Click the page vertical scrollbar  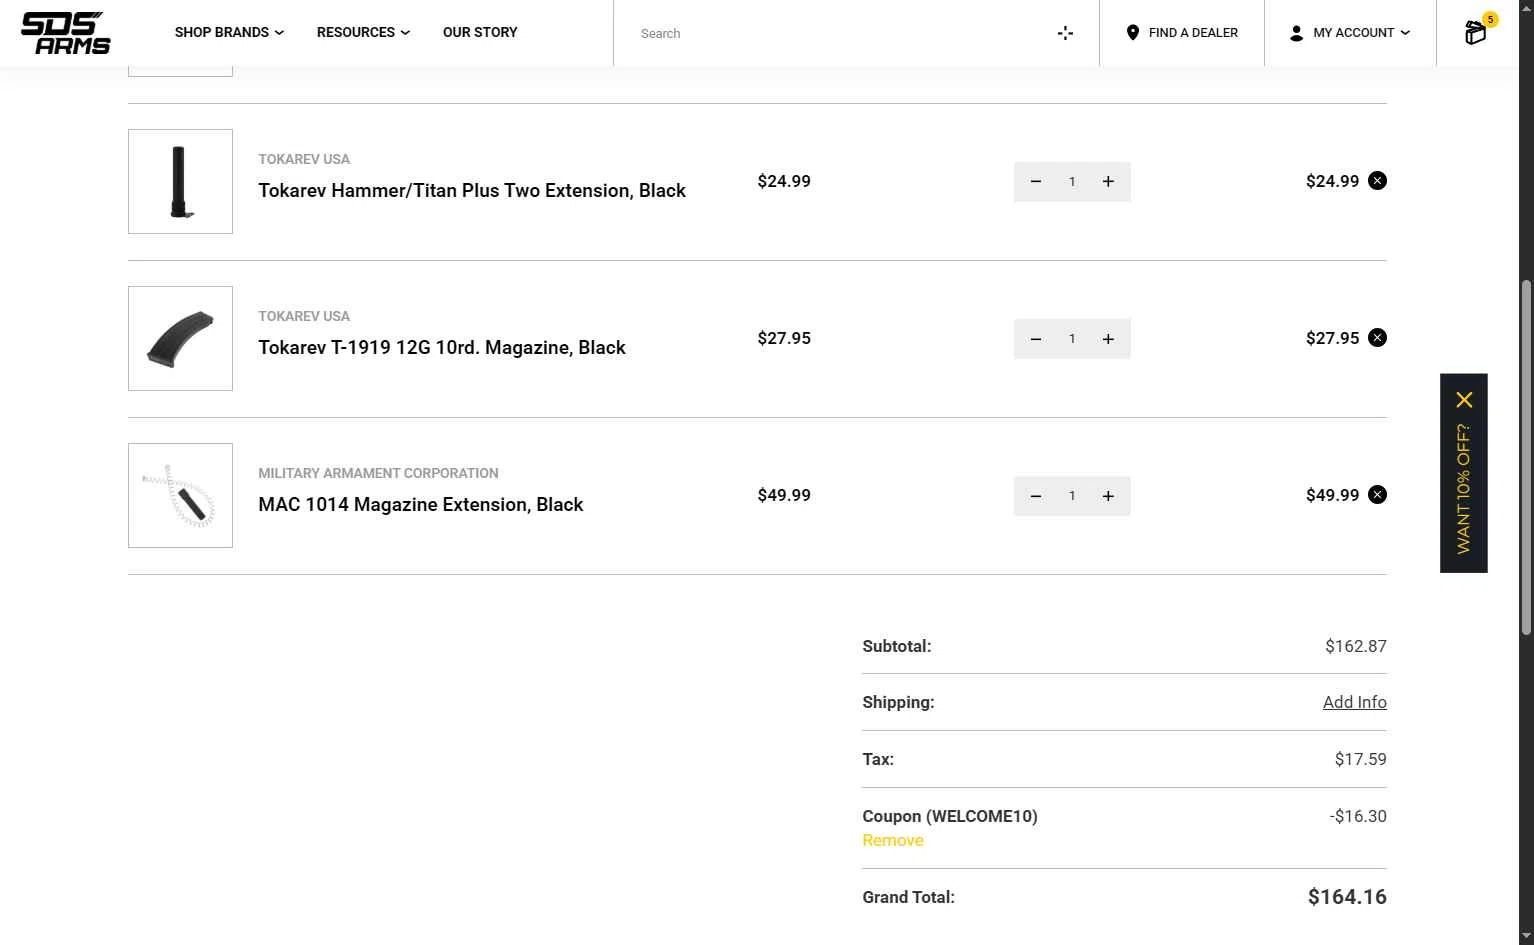(x=1526, y=458)
